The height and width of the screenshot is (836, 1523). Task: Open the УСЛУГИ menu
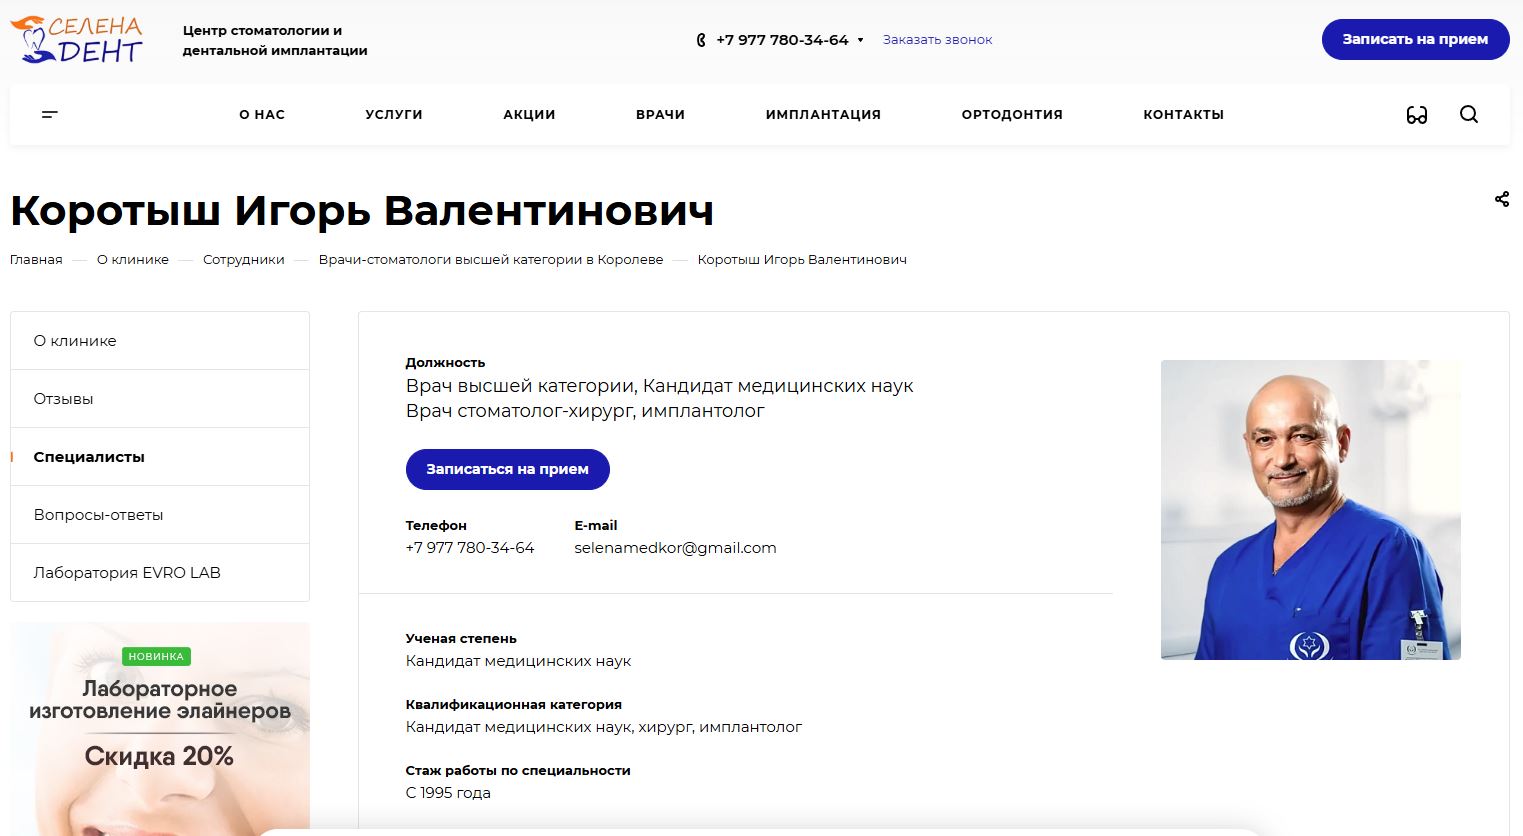394,114
